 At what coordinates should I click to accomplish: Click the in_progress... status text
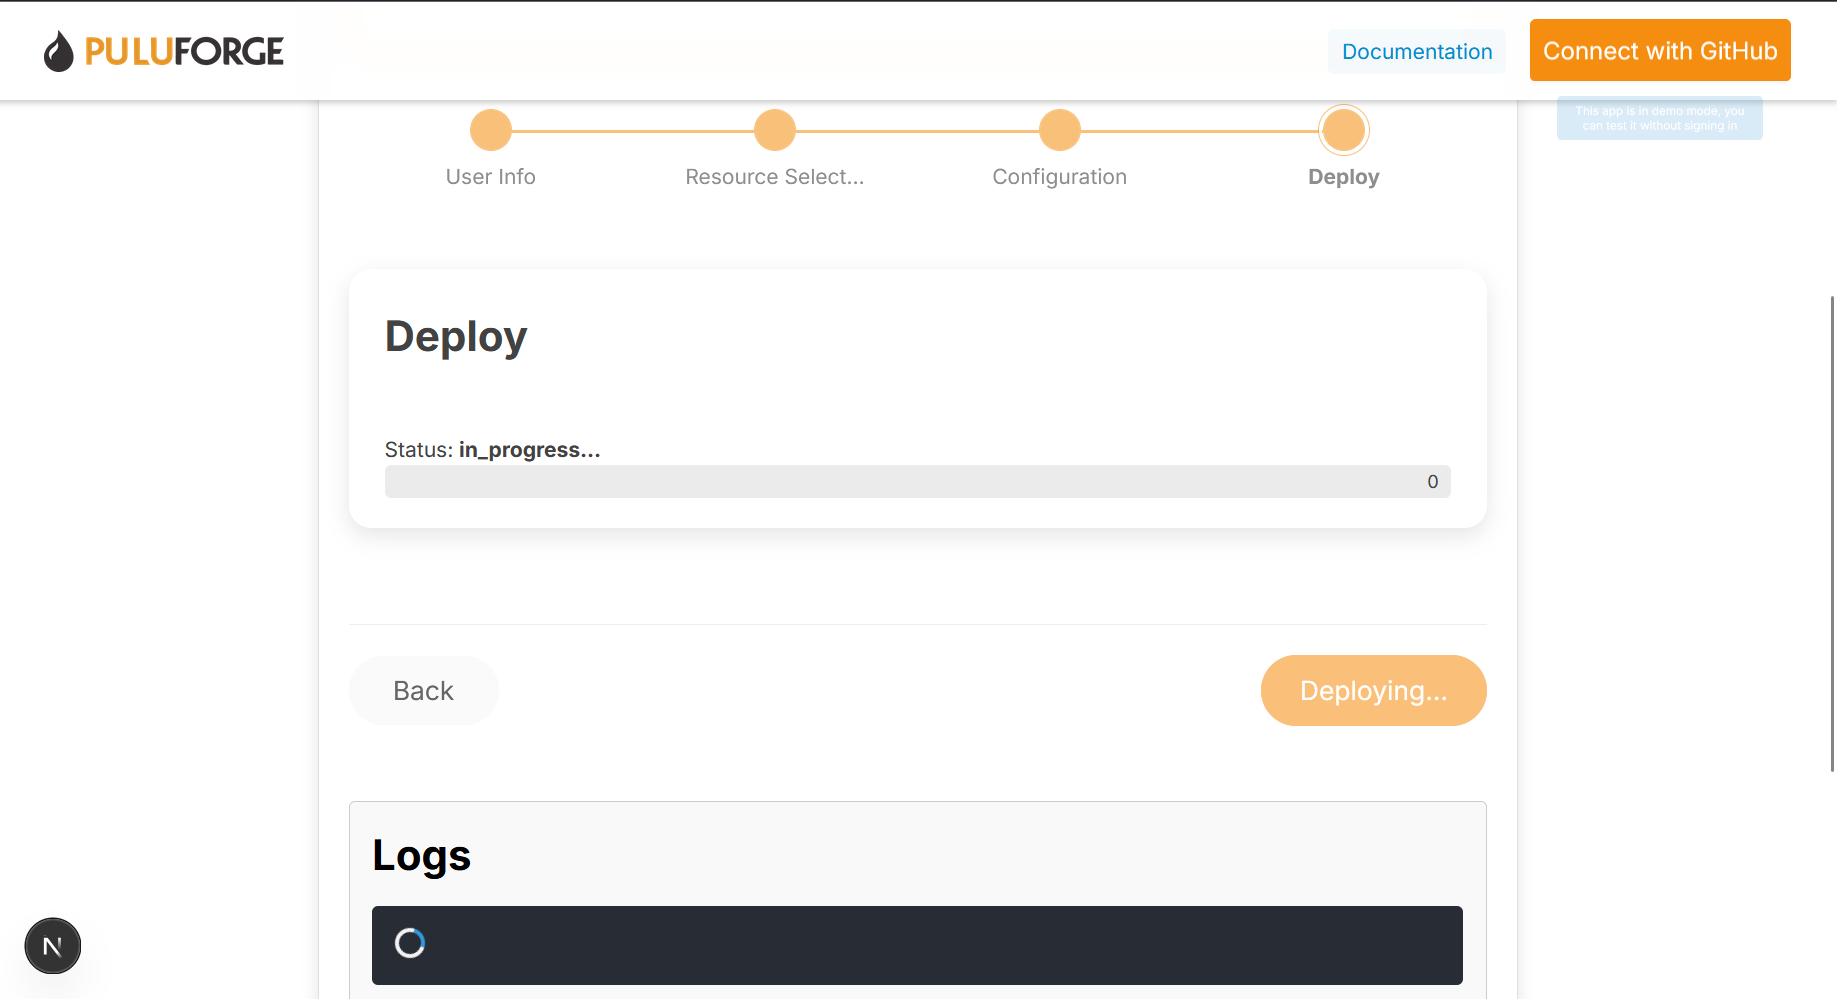click(530, 450)
